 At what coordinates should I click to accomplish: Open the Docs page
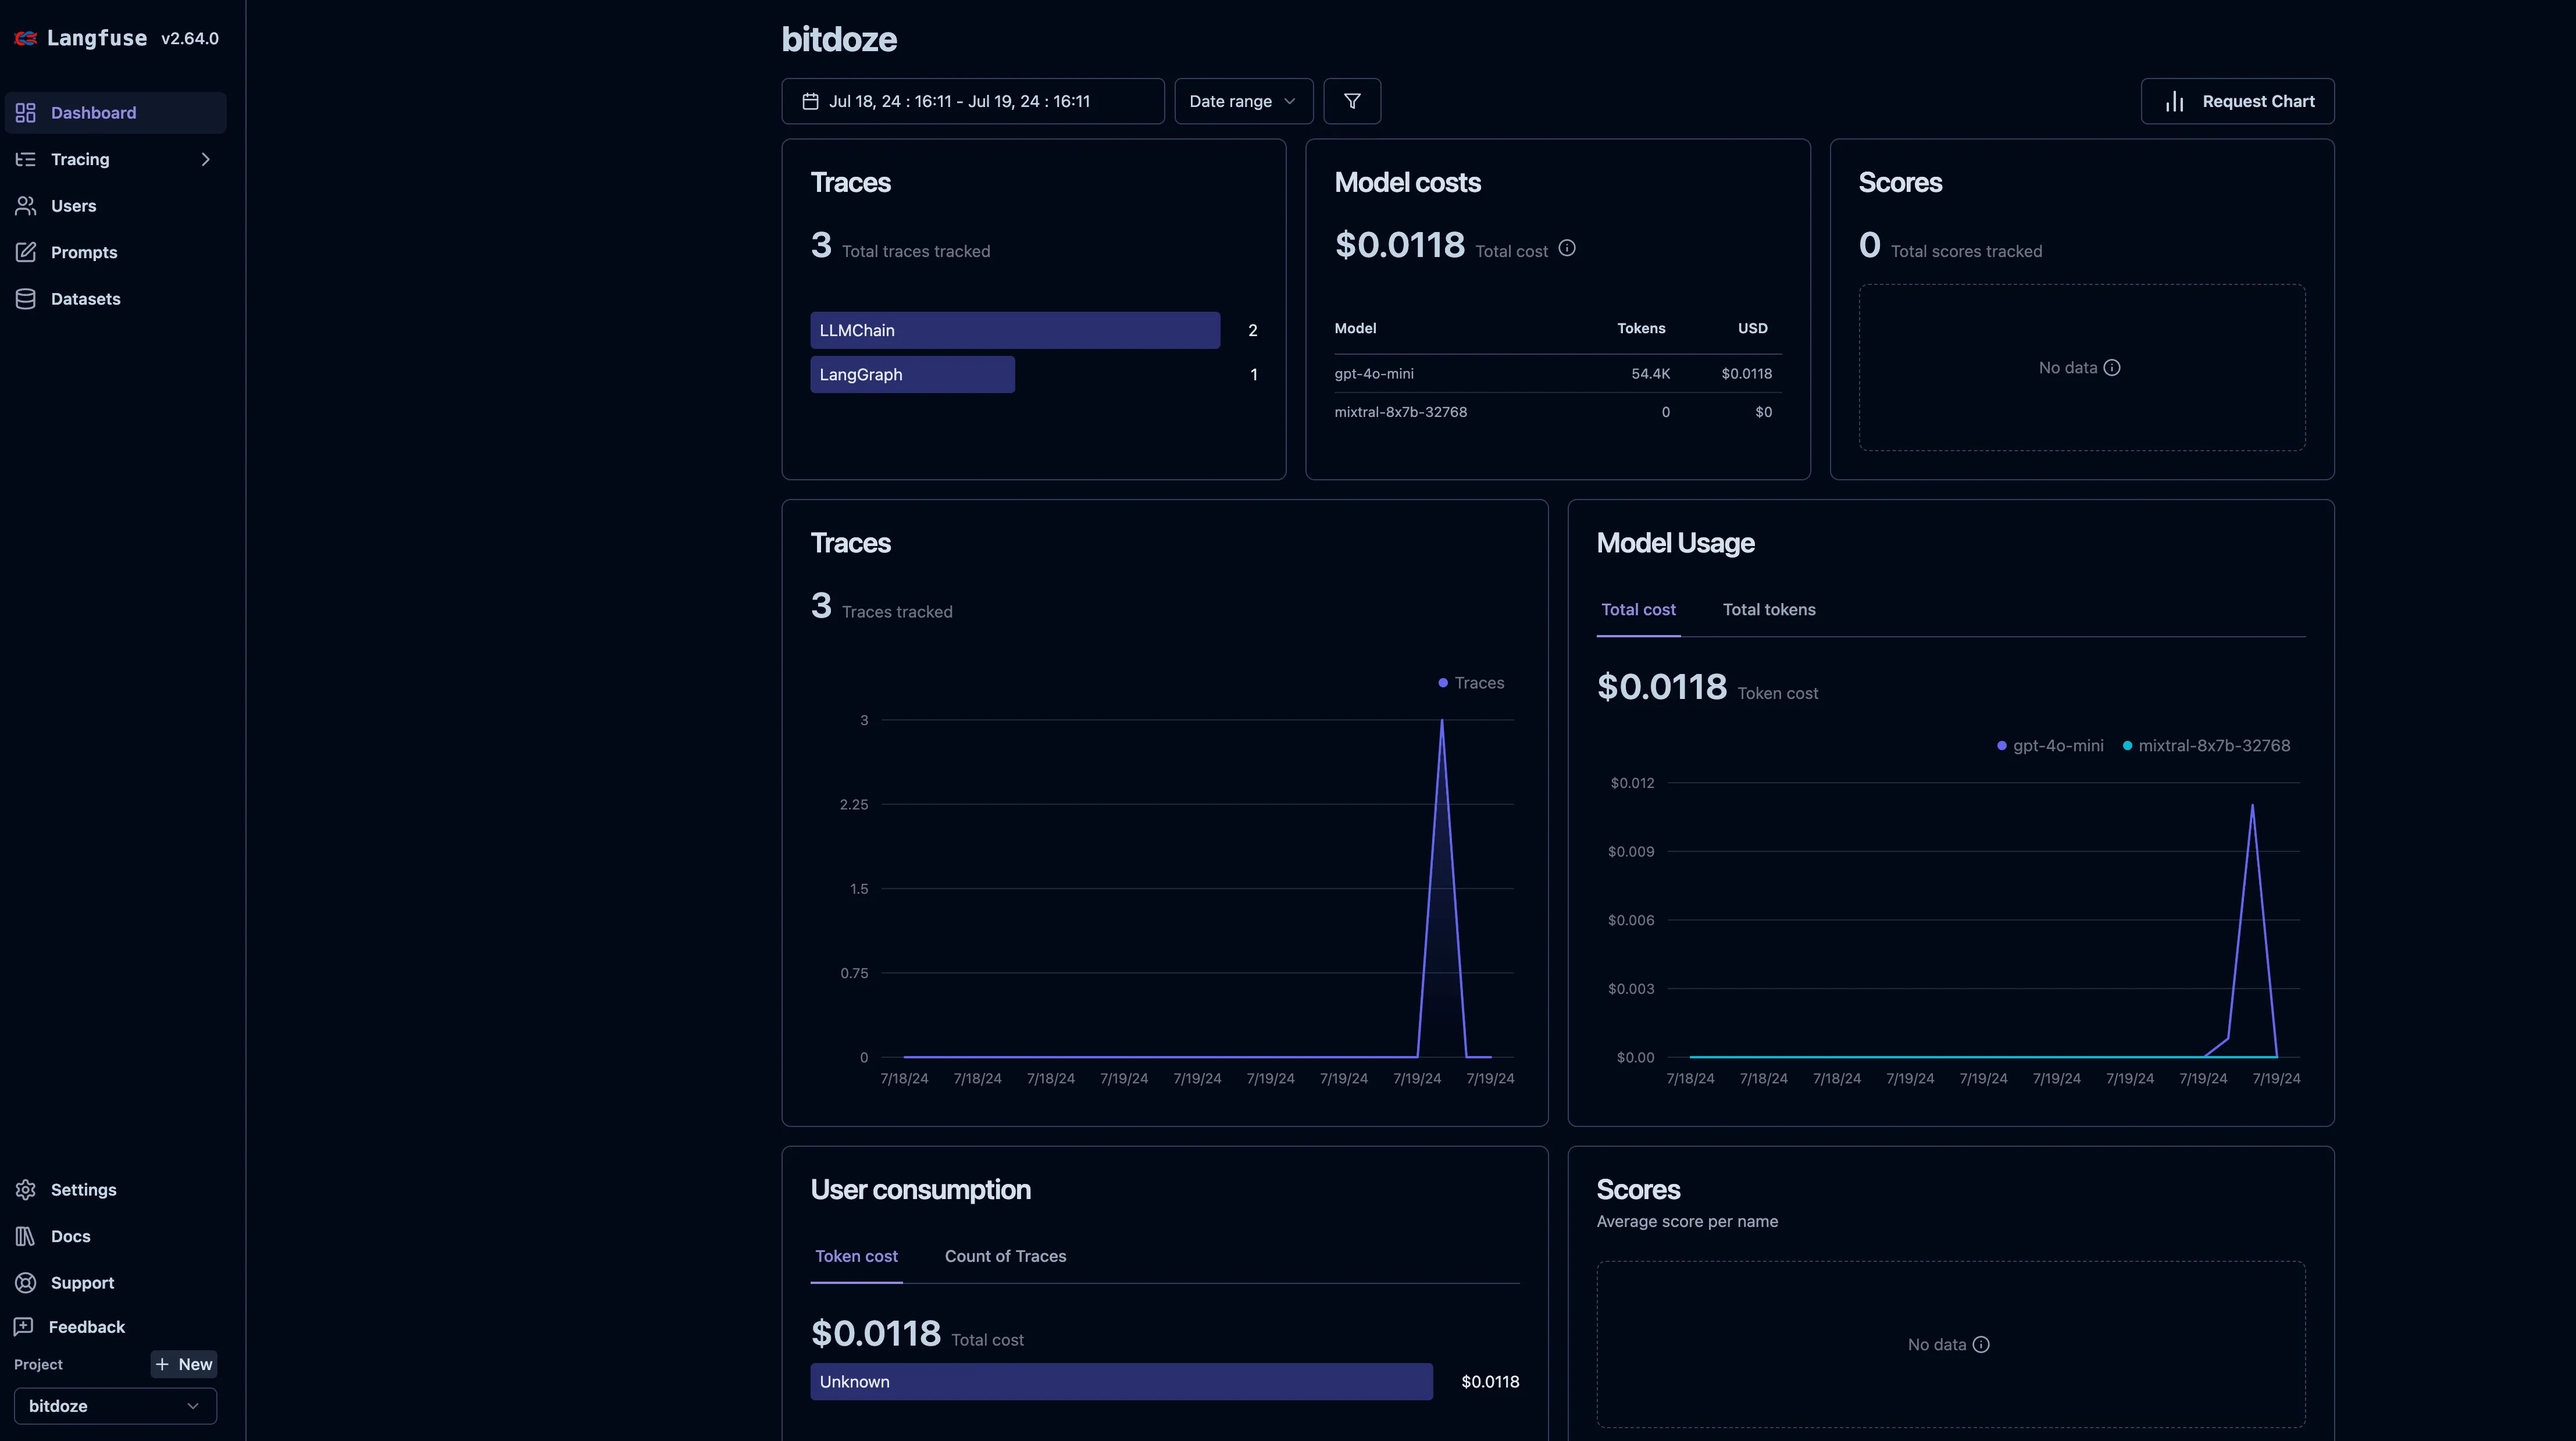(x=71, y=1236)
